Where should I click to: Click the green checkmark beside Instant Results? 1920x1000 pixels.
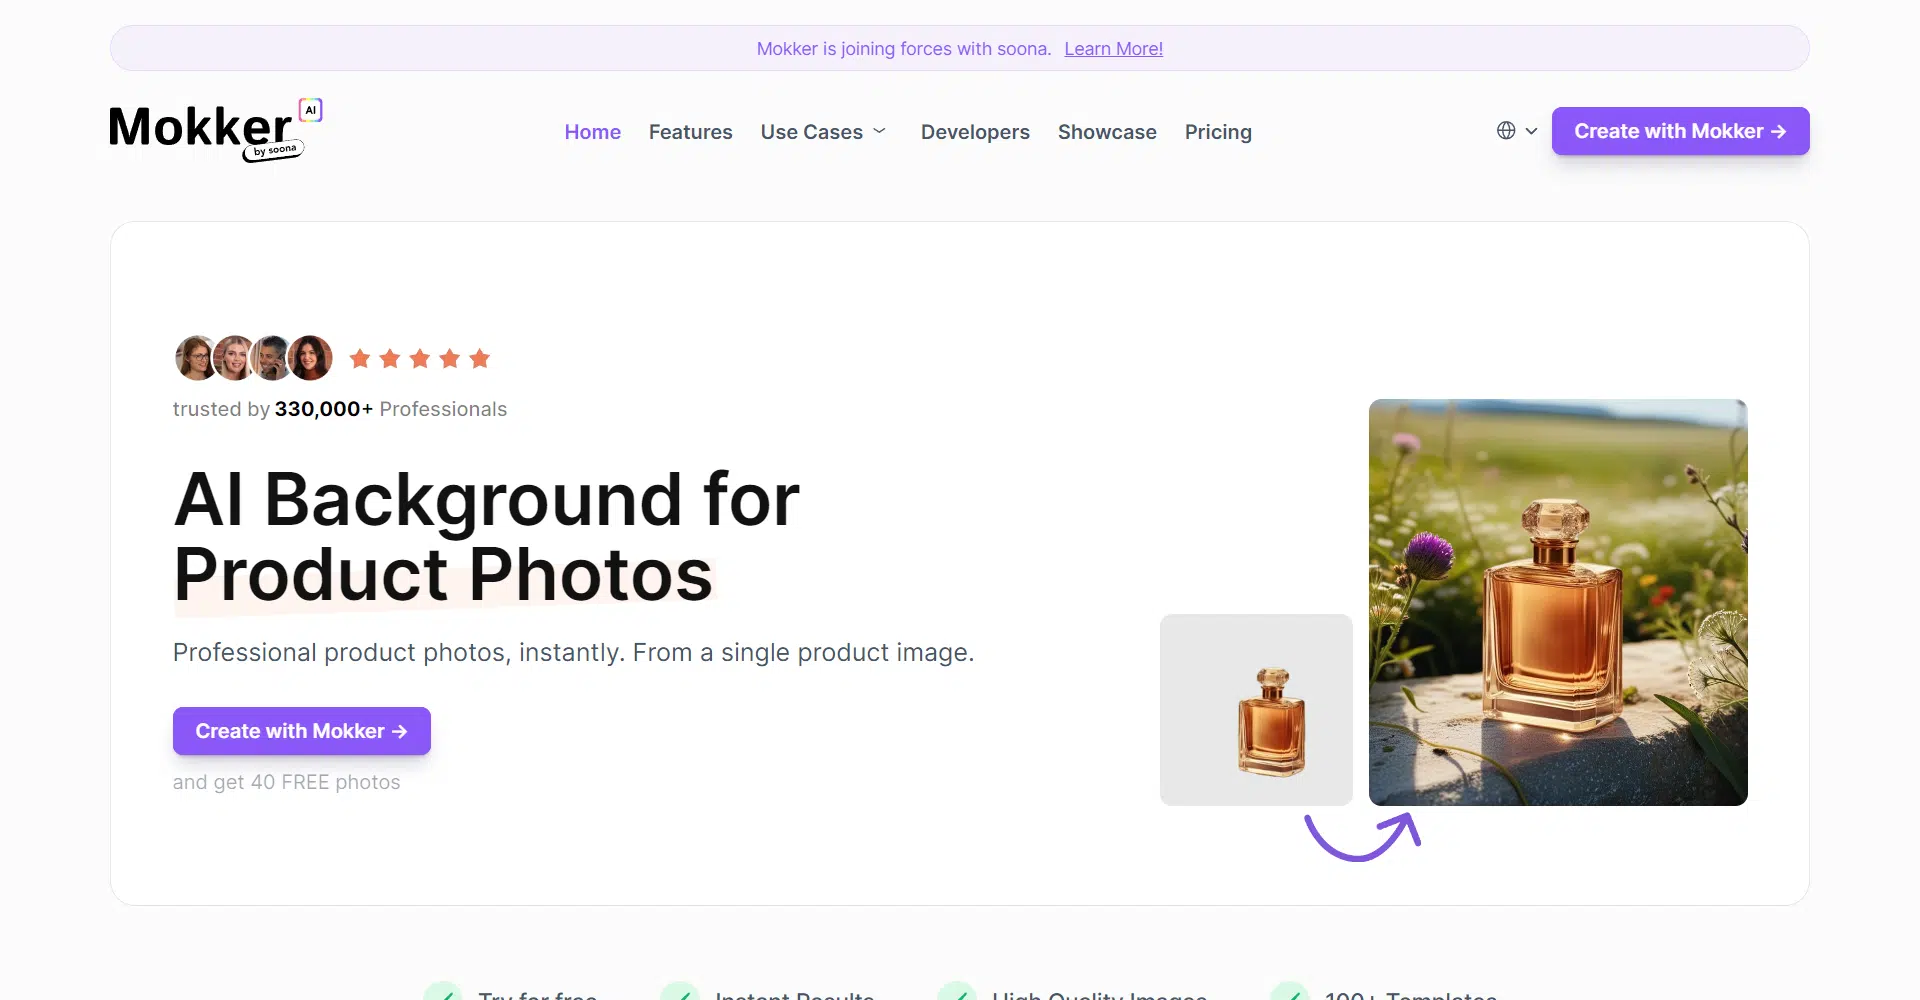[x=680, y=992]
